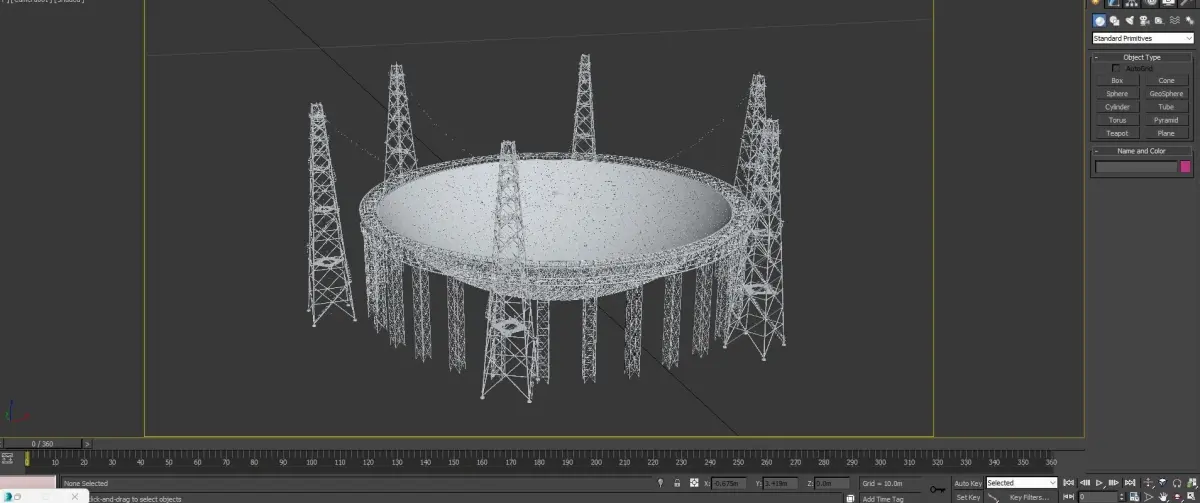Image resolution: width=1200 pixels, height=503 pixels.
Task: Open the Hierarchy panel tab
Action: pos(1131,3)
